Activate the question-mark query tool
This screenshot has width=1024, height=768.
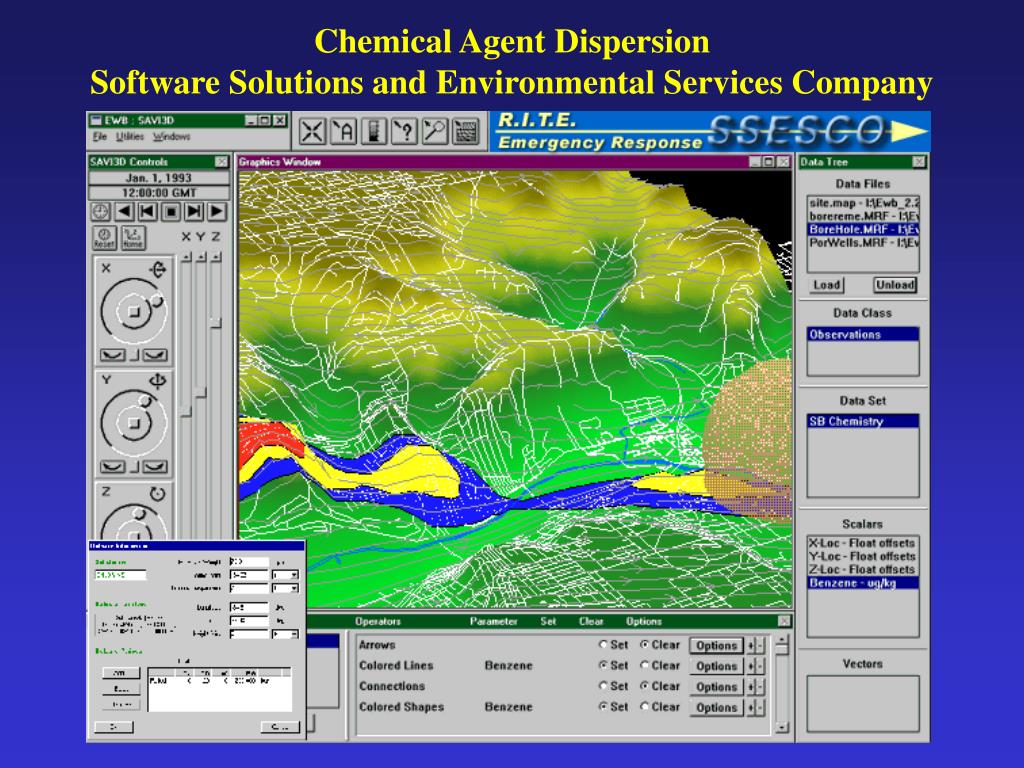404,131
